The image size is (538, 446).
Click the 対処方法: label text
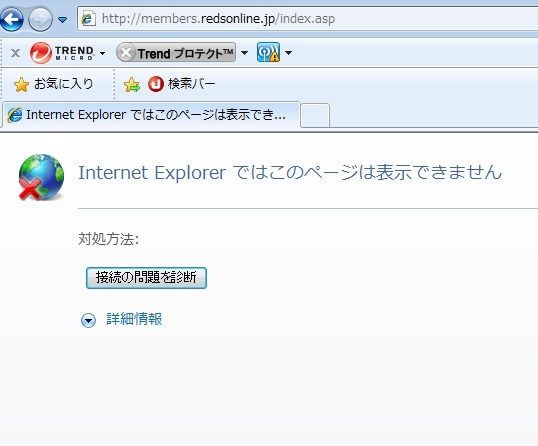tap(108, 239)
